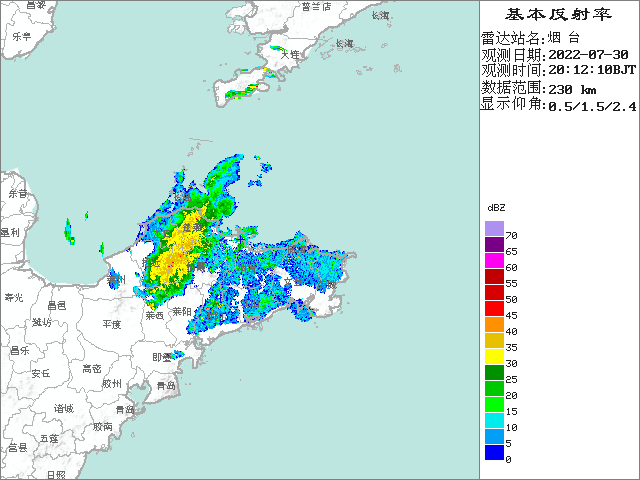Click the 莱阳 city label
Viewport: 640px width, 480px height.
[x=182, y=312]
